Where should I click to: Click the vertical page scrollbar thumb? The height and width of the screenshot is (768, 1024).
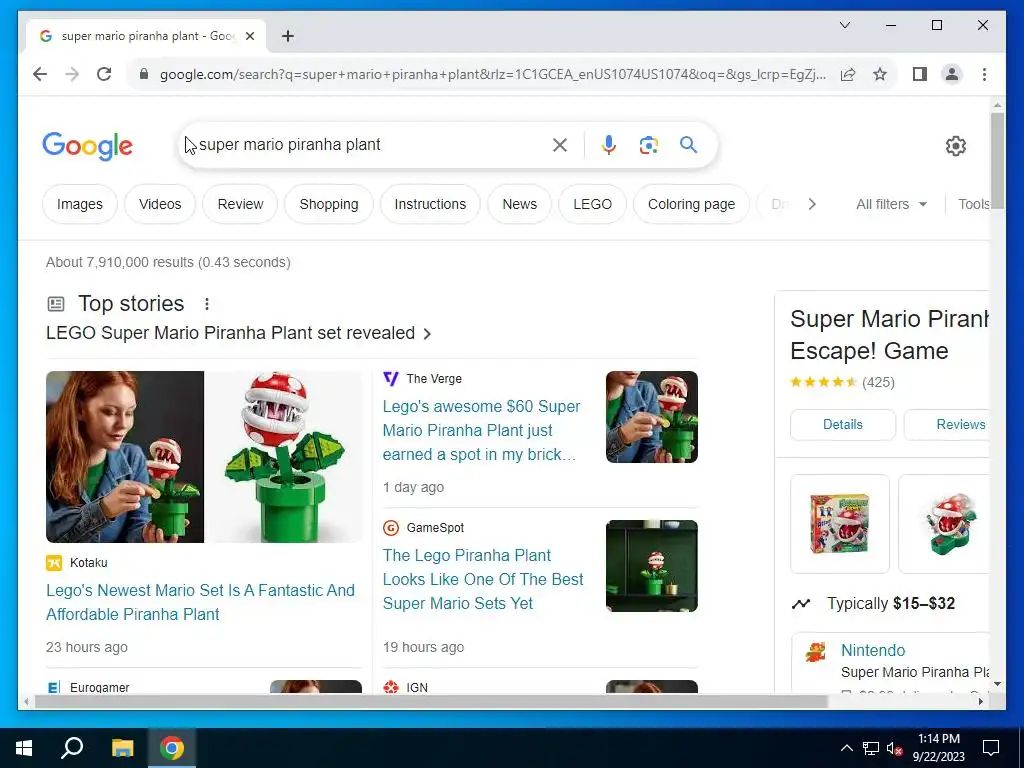coord(997,161)
